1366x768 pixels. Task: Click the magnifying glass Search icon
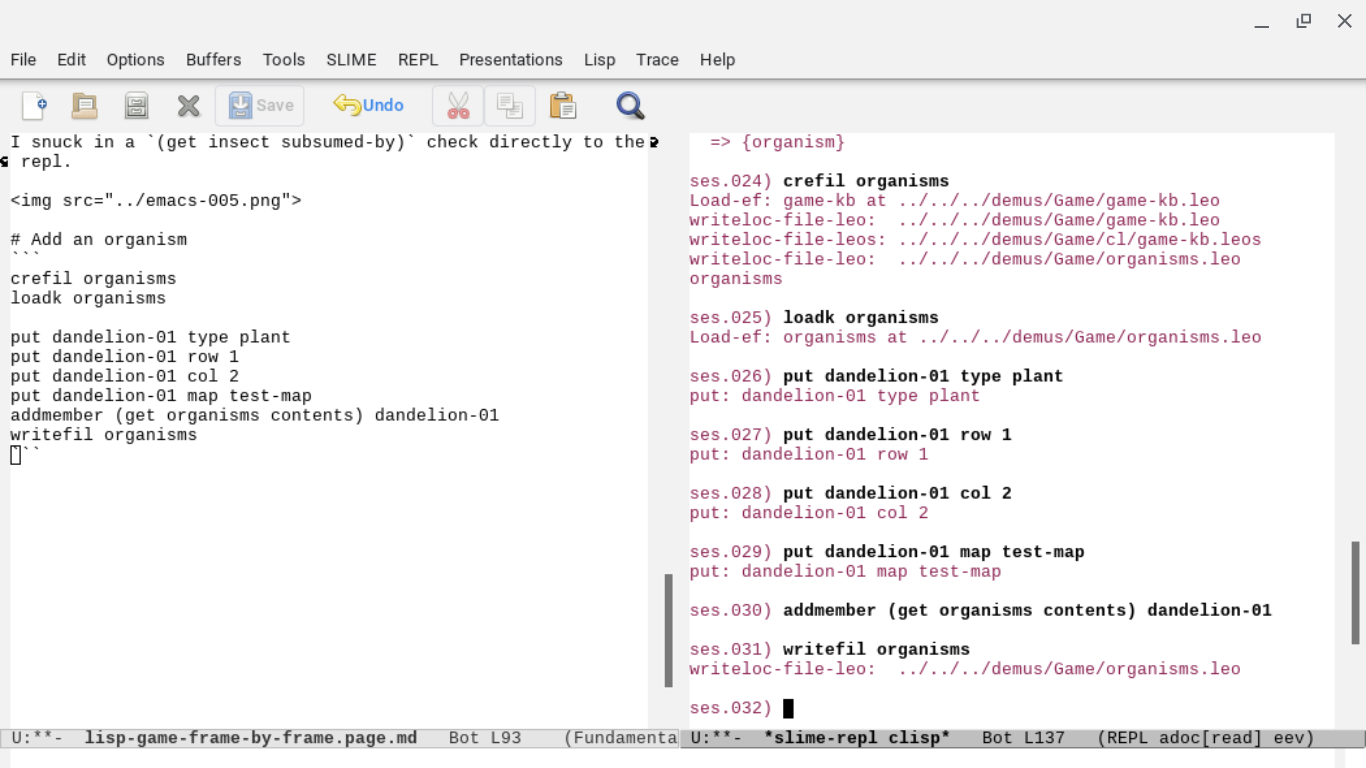(x=630, y=105)
